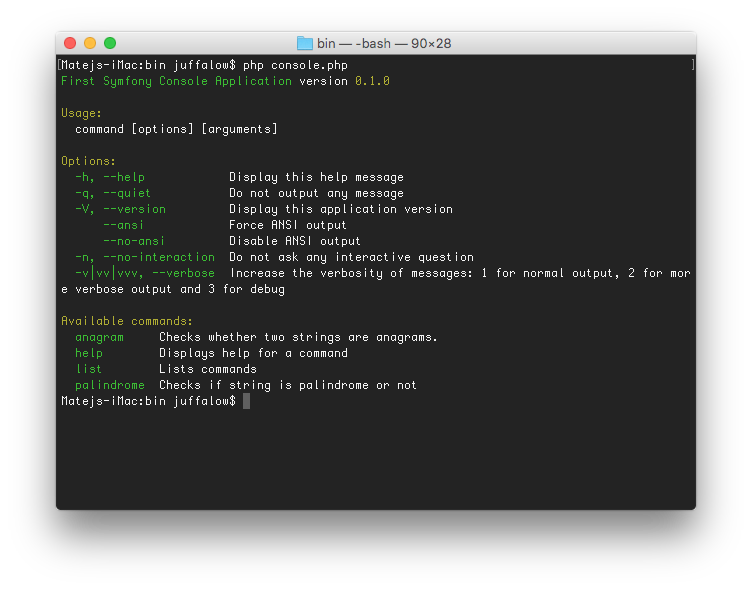Image resolution: width=752 pixels, height=590 pixels.
Task: Minimize the terminal with yellow button
Action: tap(90, 43)
